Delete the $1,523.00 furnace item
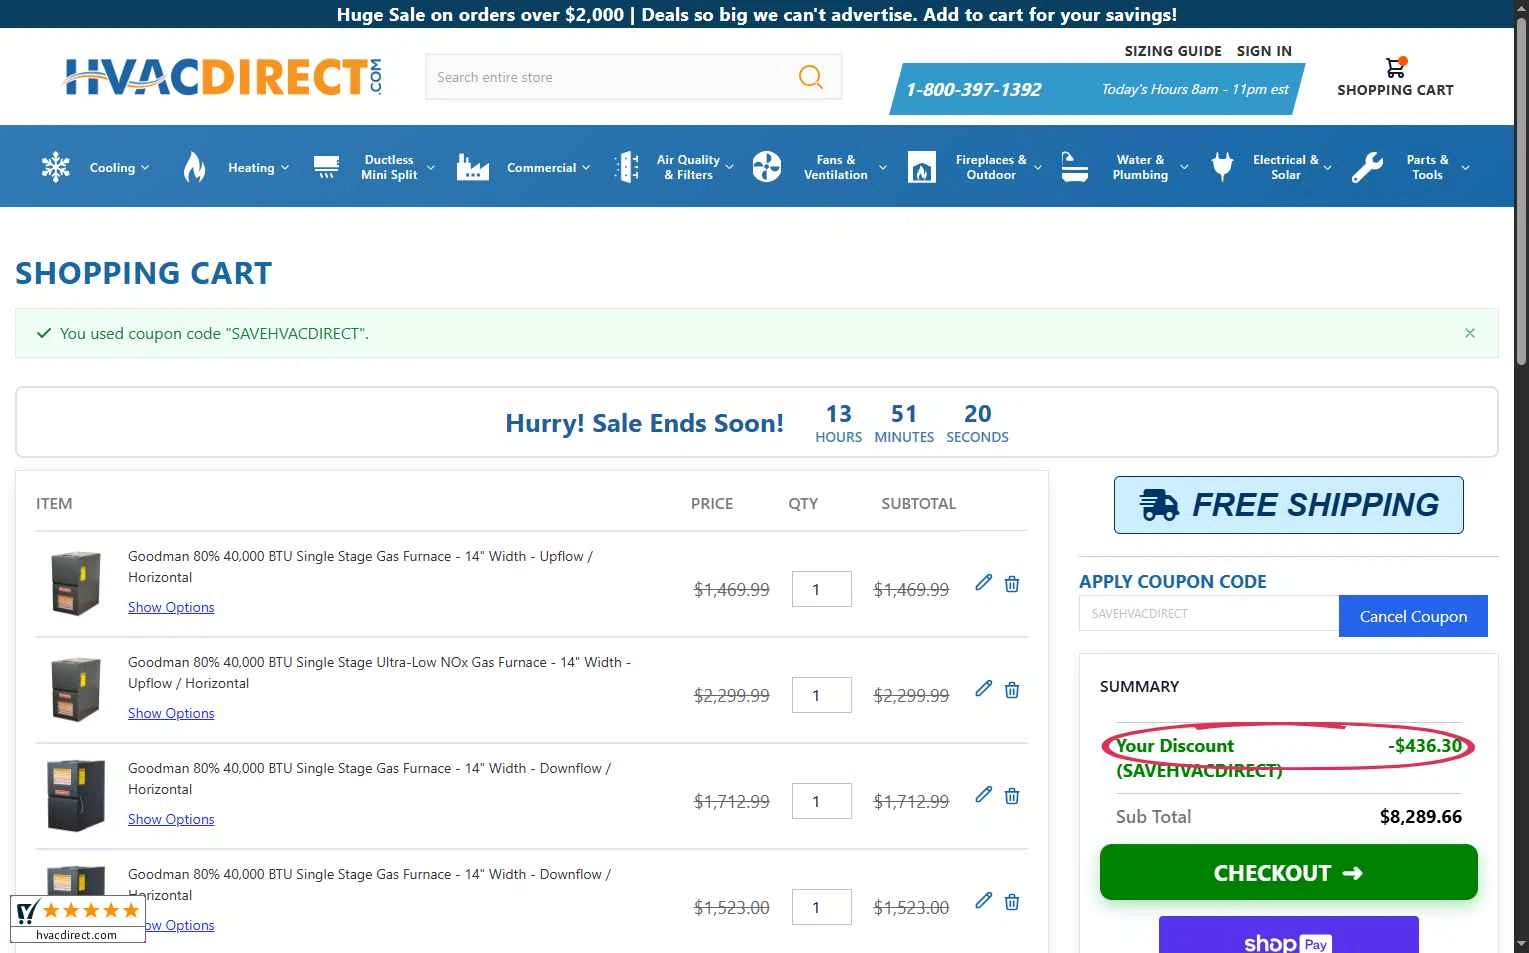This screenshot has width=1529, height=953. click(1012, 902)
